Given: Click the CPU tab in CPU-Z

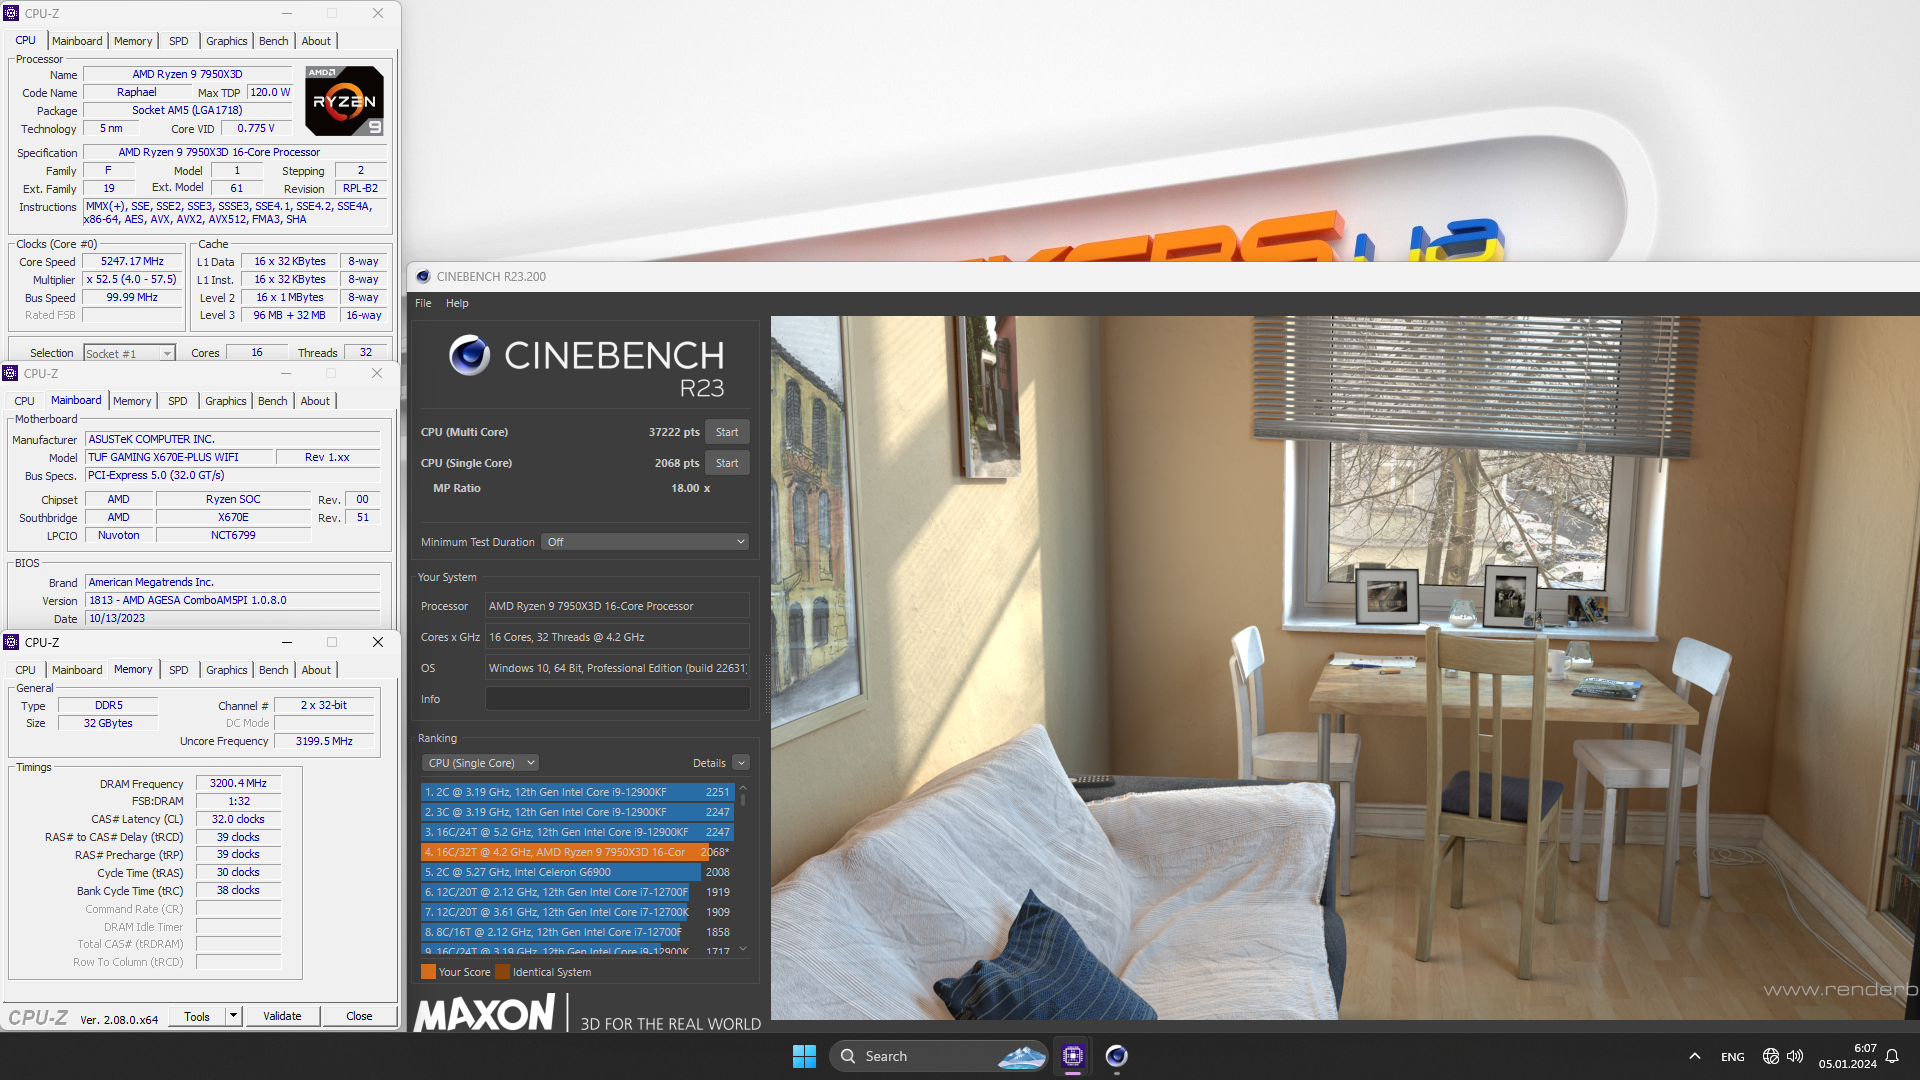Looking at the screenshot, I should coord(24,40).
